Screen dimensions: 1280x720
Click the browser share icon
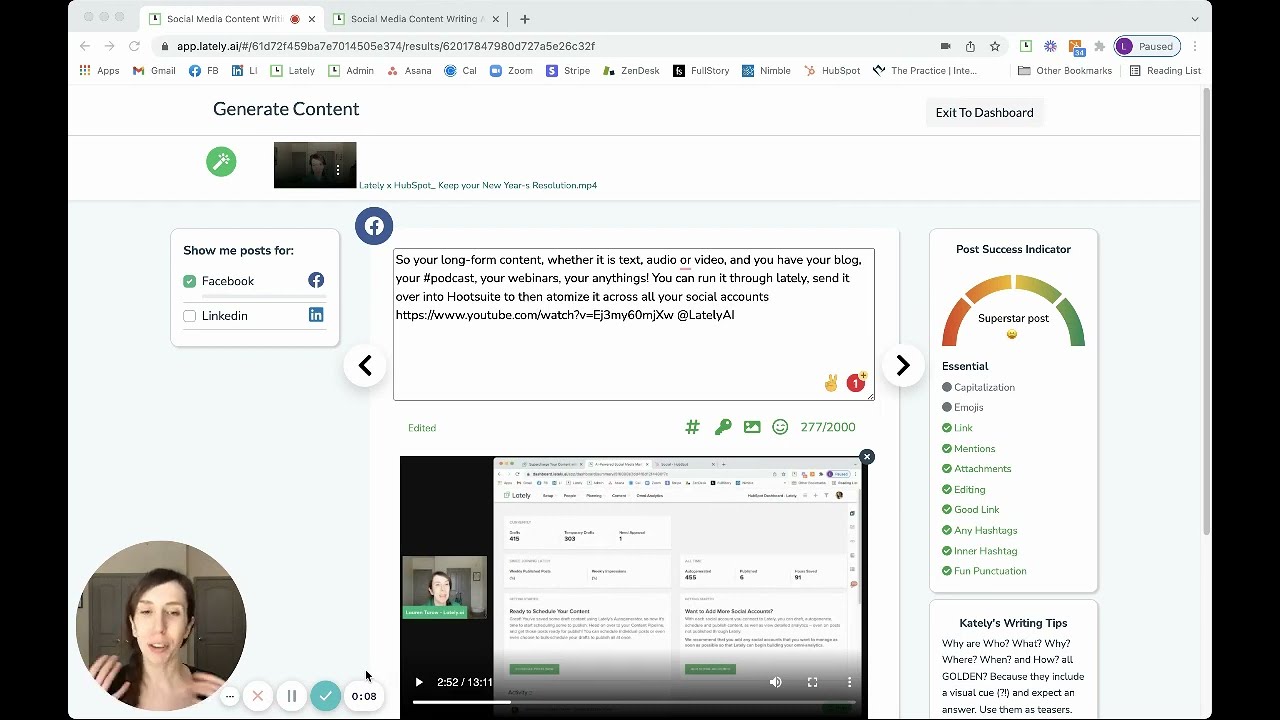pyautogui.click(x=970, y=46)
